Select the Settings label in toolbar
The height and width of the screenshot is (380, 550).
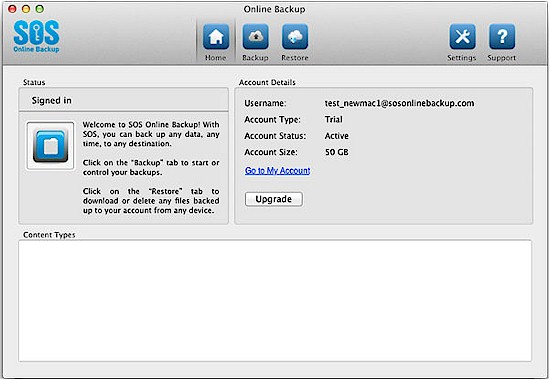tap(462, 58)
